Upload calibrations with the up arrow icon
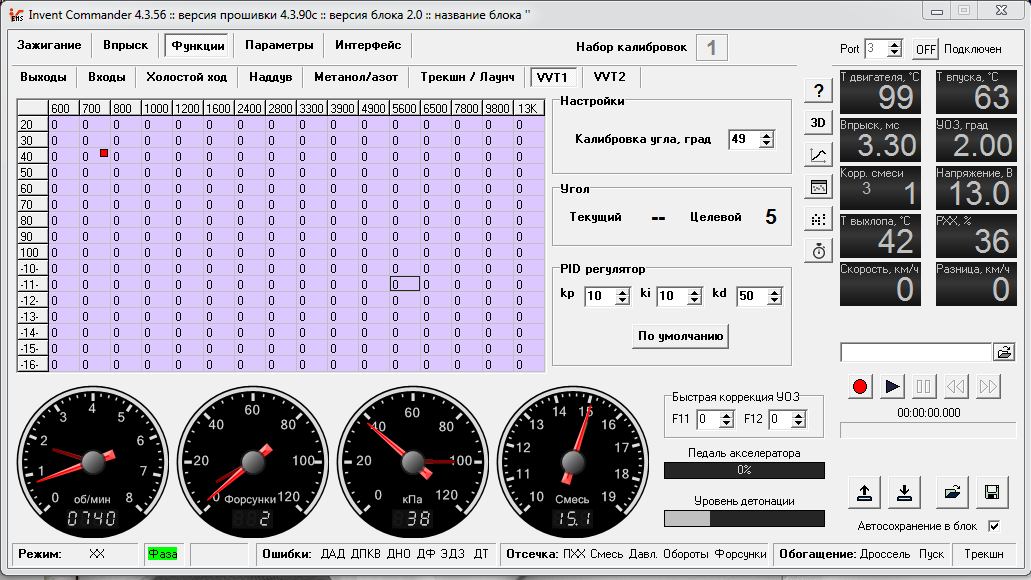Screen dimensions: 1031x580 [864, 493]
